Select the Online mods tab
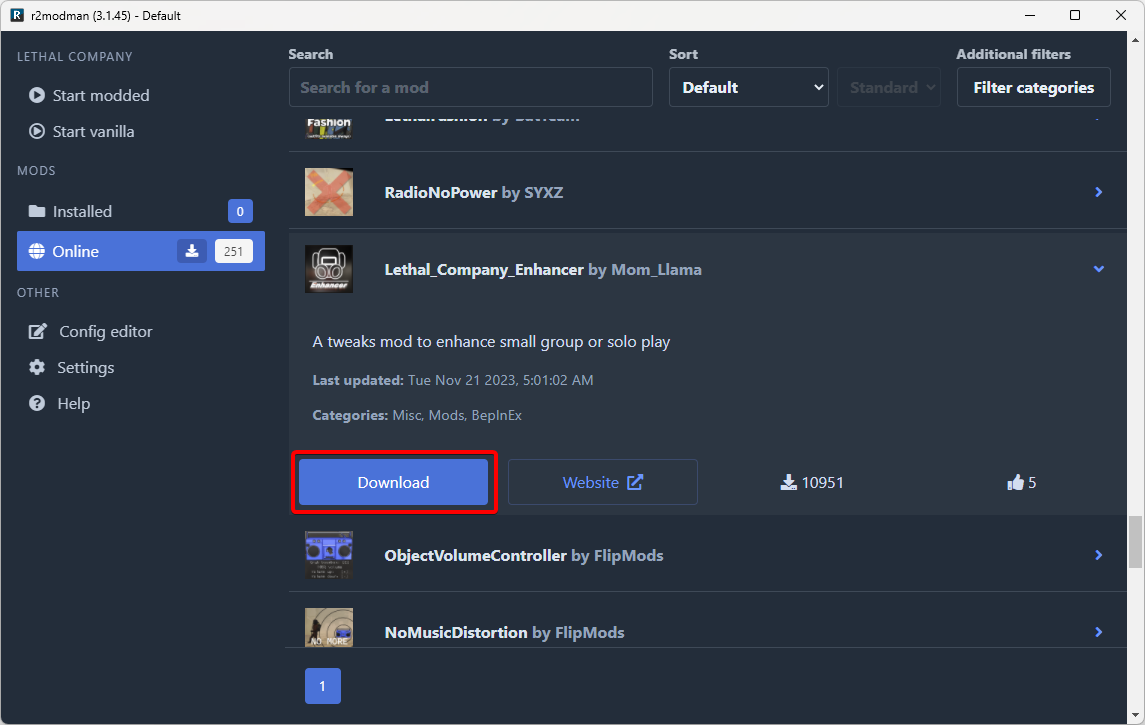This screenshot has height=725, width=1145. [x=76, y=252]
